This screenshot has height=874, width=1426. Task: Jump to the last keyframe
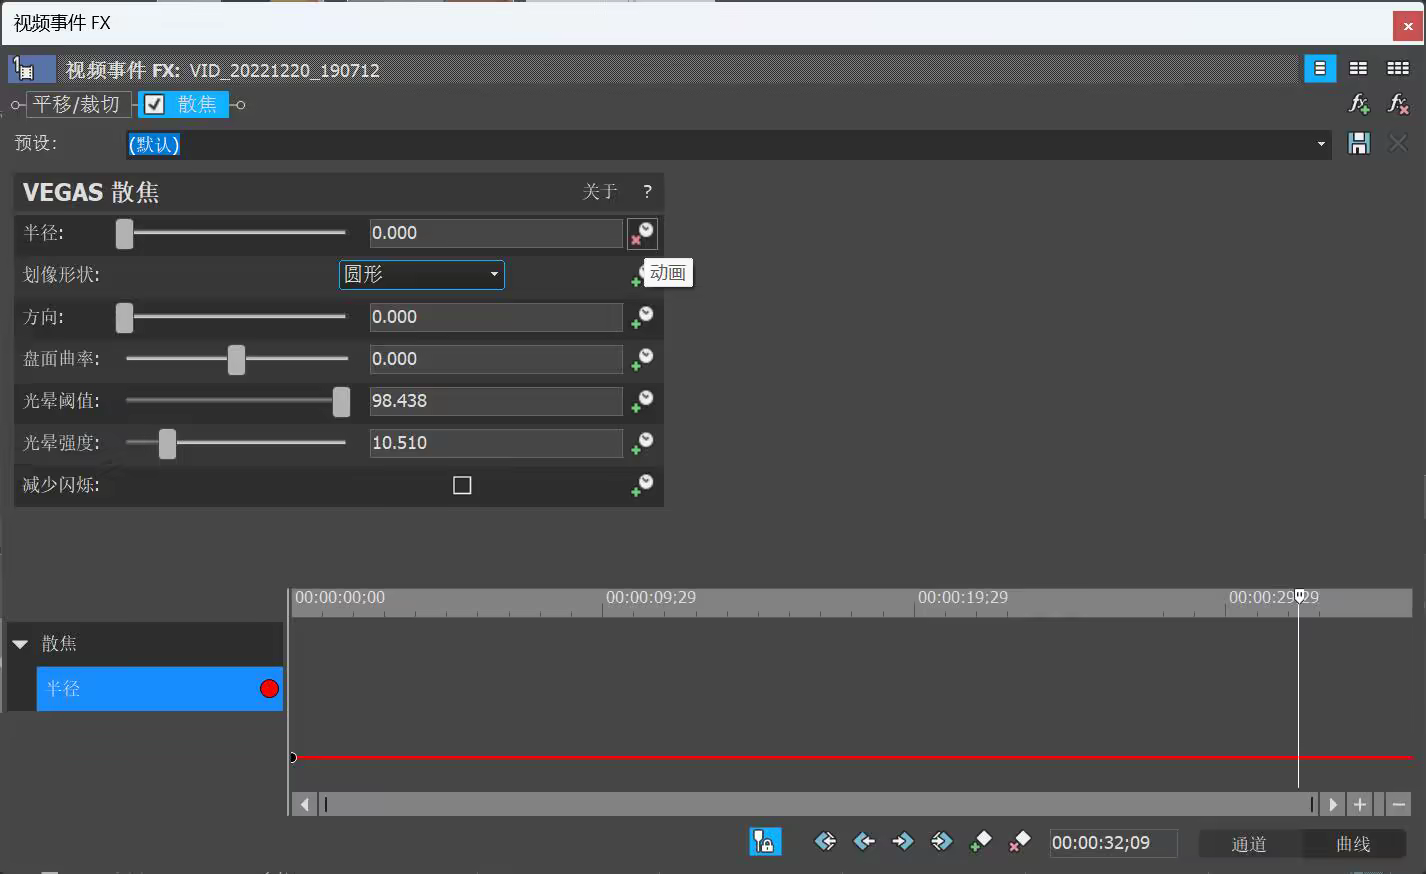pos(941,842)
